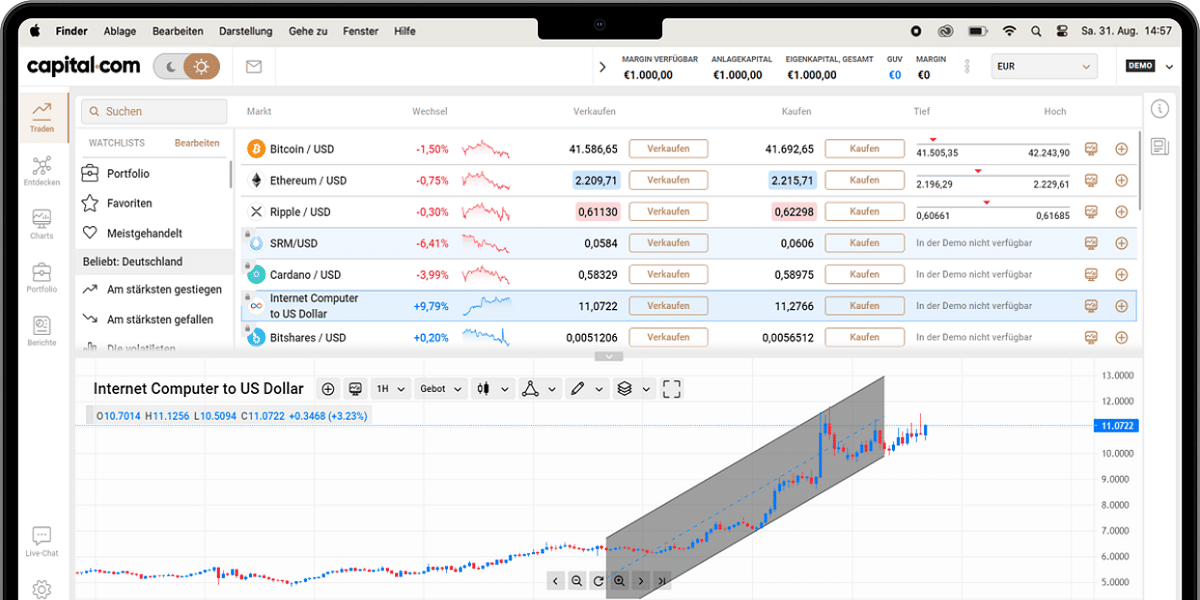The height and width of the screenshot is (600, 1200).
Task: Open the Traden sidebar section
Action: point(42,117)
